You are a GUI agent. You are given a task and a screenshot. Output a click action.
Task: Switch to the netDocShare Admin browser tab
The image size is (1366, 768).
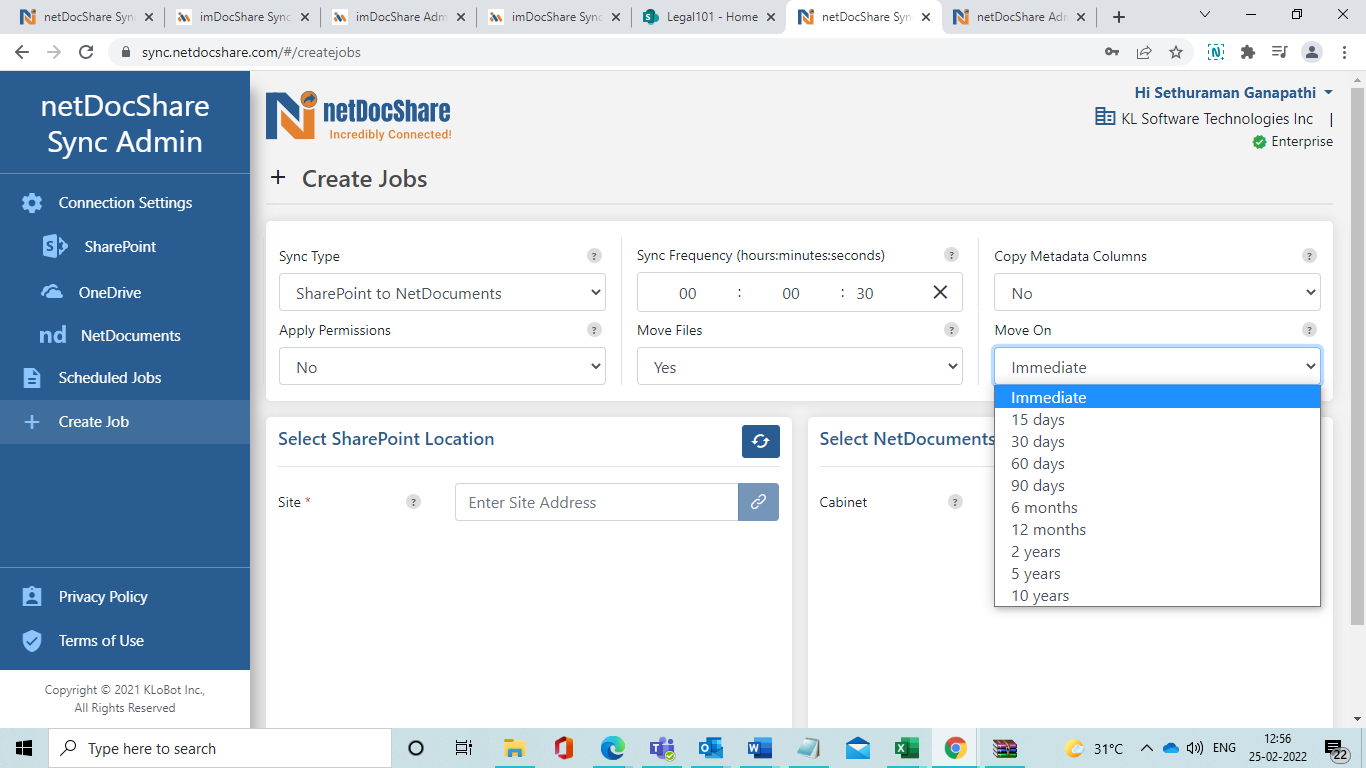point(1020,17)
